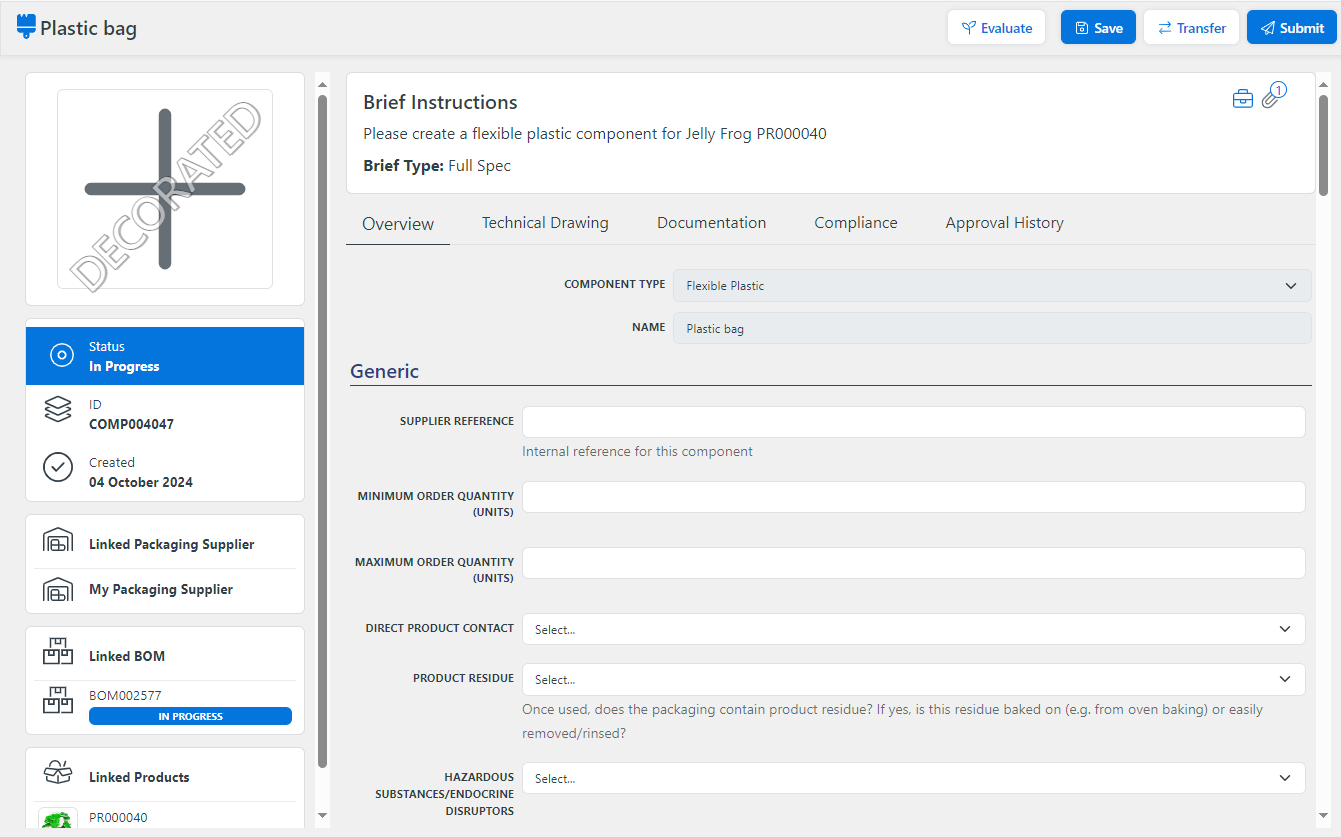Image resolution: width=1341 pixels, height=837 pixels.
Task: Click the Decorated placeholder thumbnail
Action: click(x=164, y=189)
